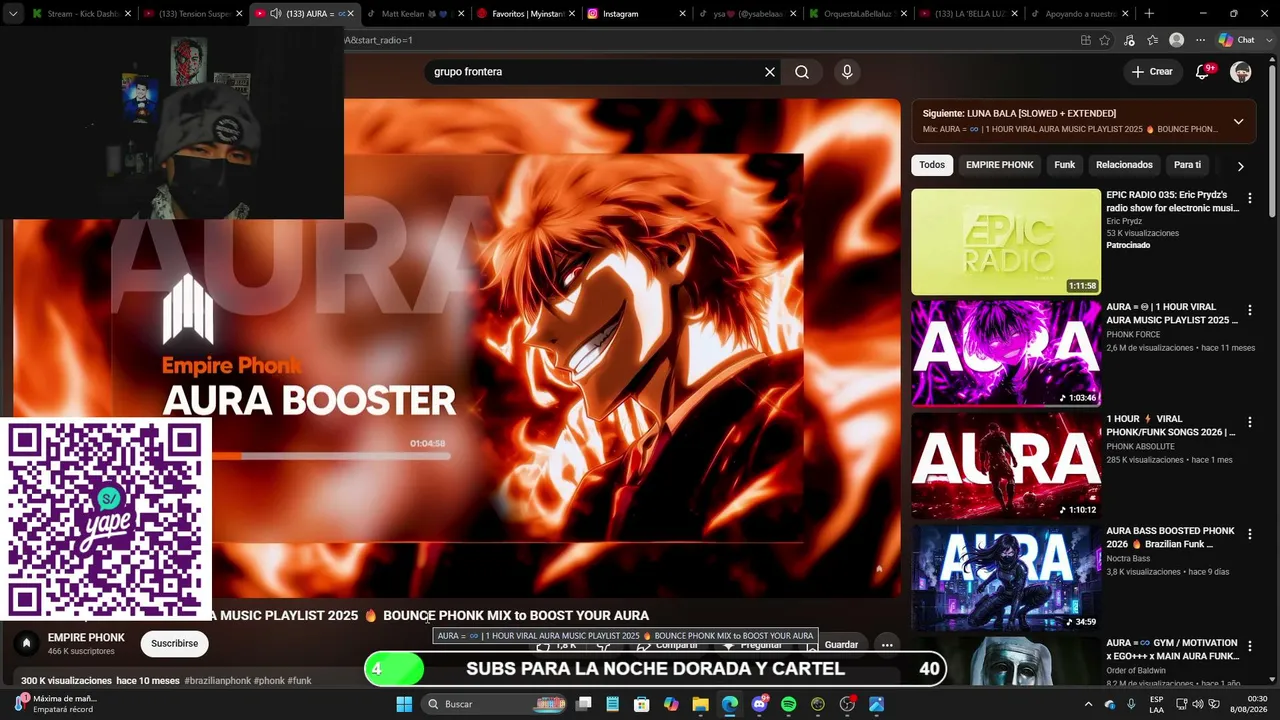Favorite this page with the star icon

pos(1105,40)
